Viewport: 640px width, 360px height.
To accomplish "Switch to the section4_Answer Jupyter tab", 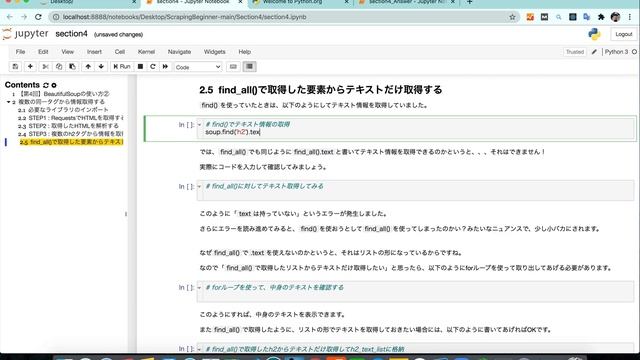I will [406, 2].
